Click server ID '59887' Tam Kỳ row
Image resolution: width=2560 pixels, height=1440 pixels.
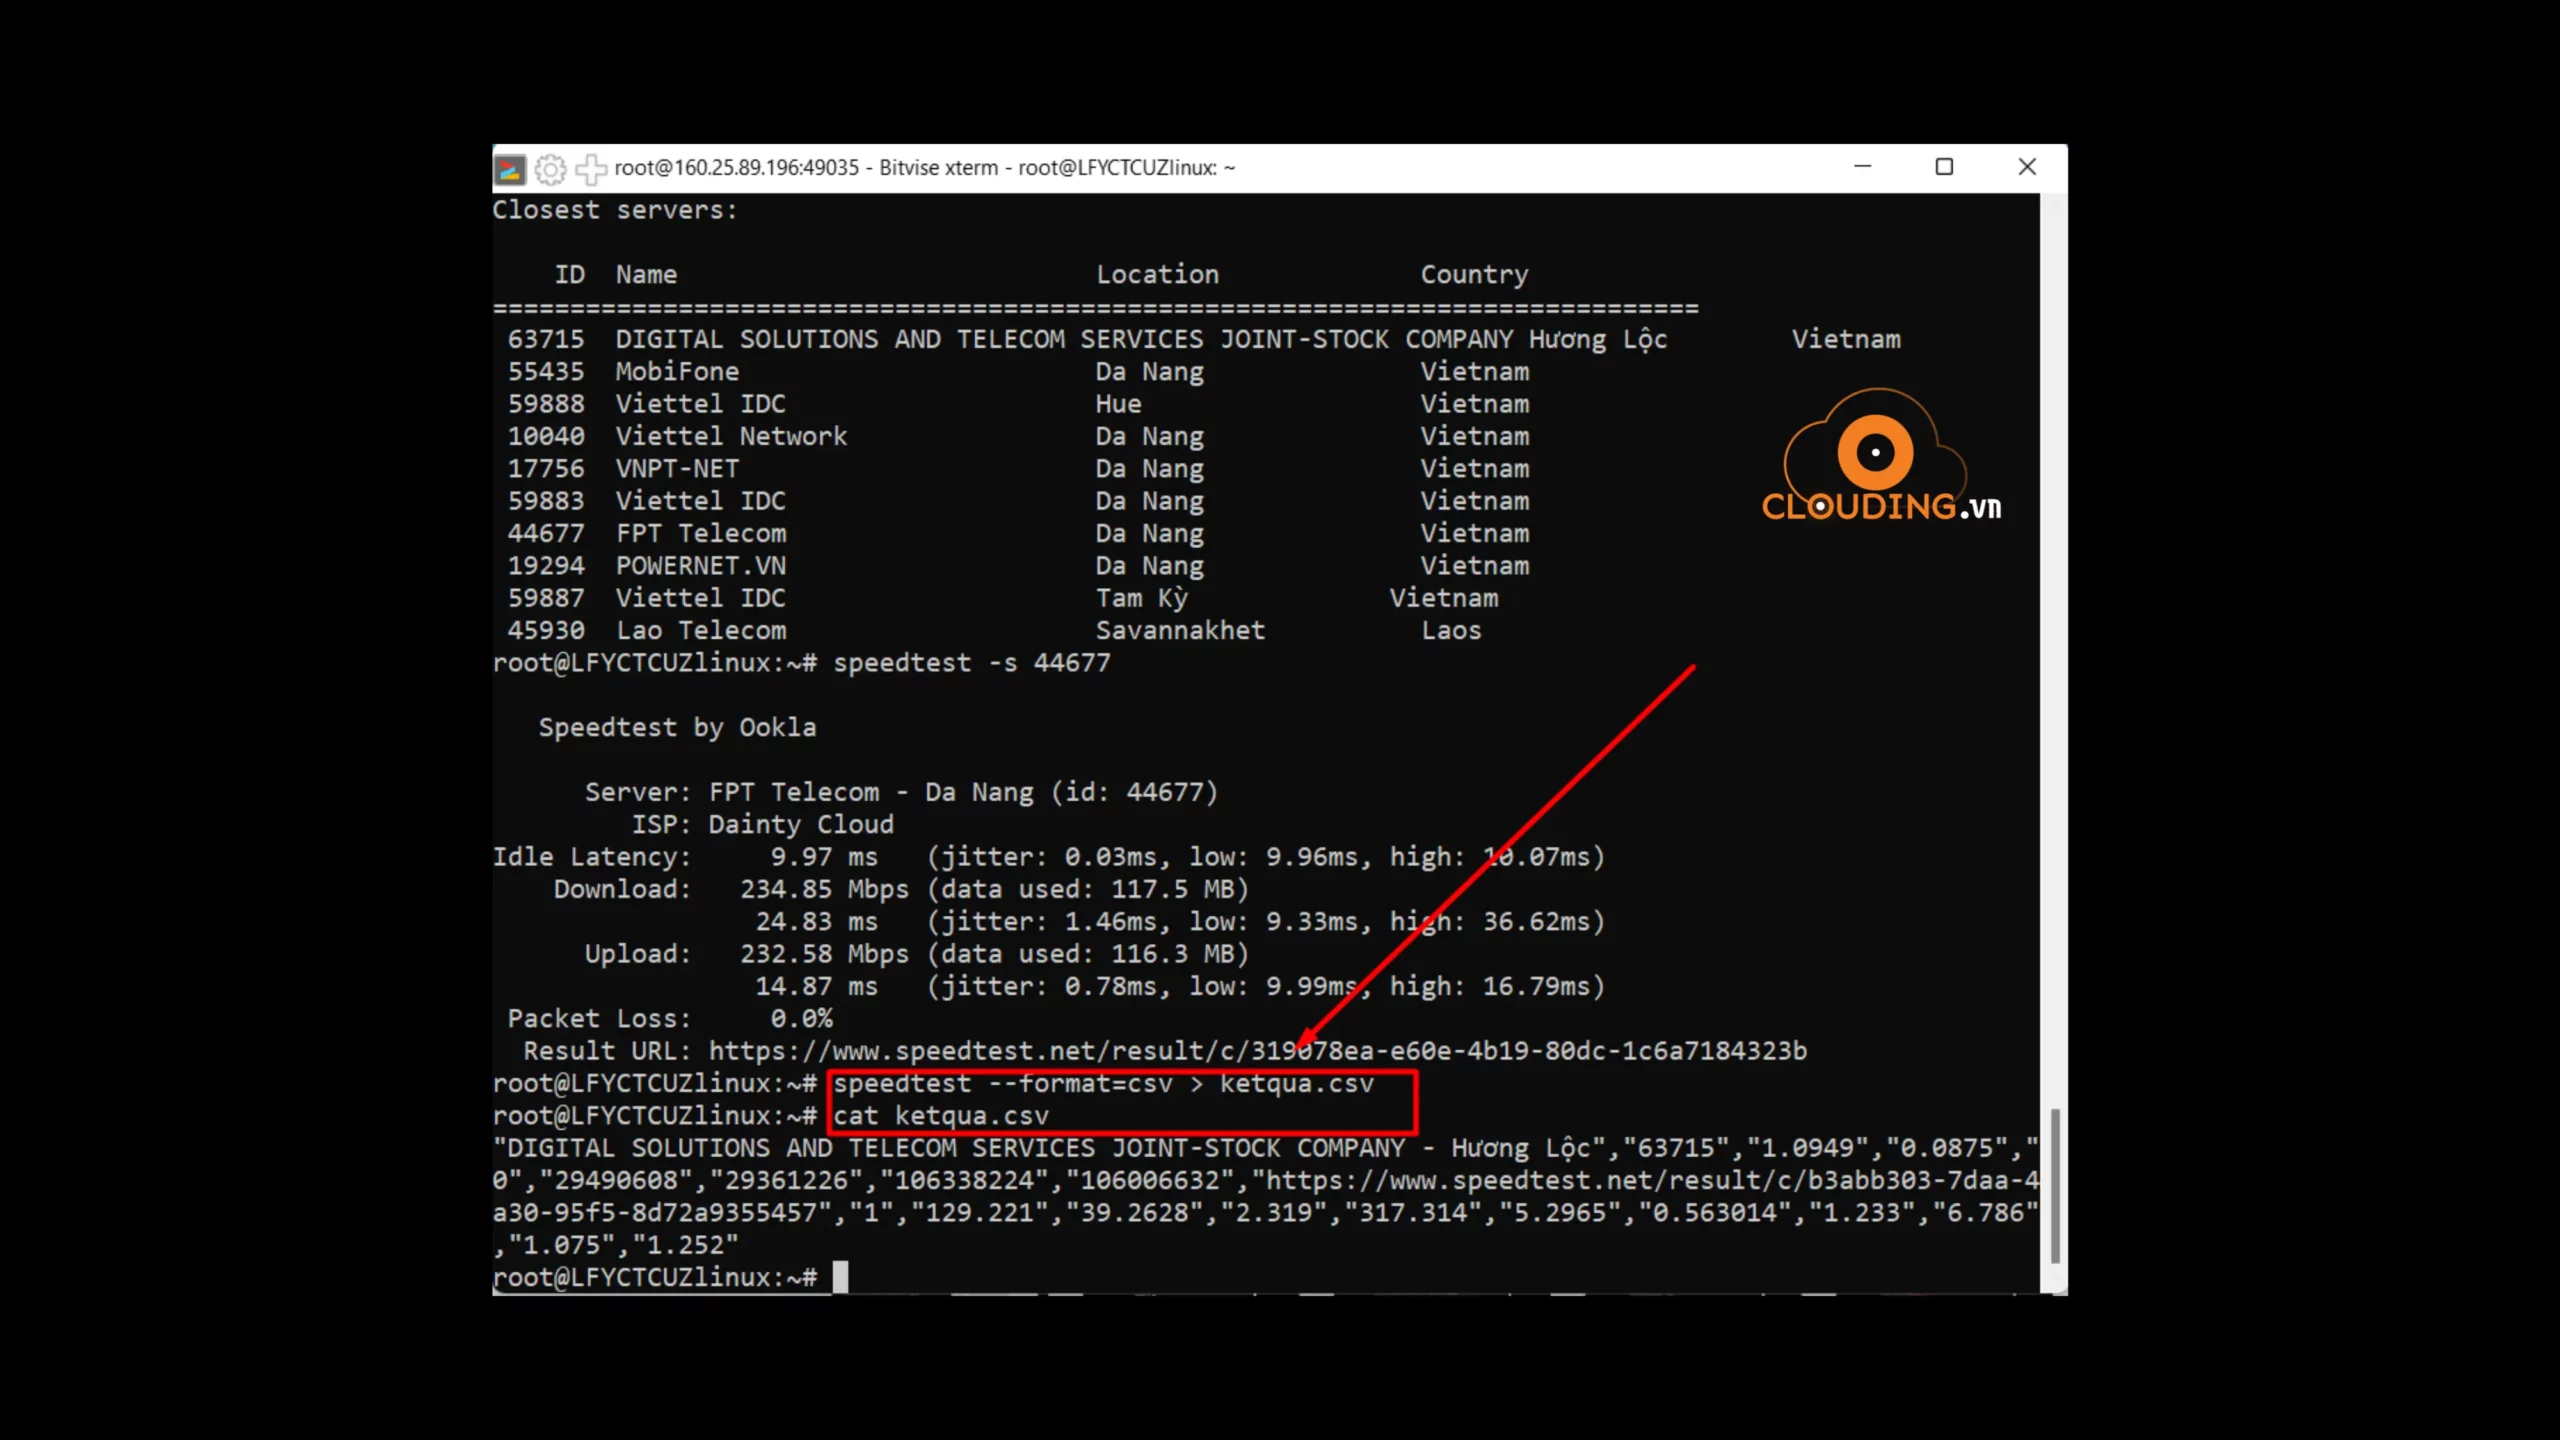click(546, 598)
